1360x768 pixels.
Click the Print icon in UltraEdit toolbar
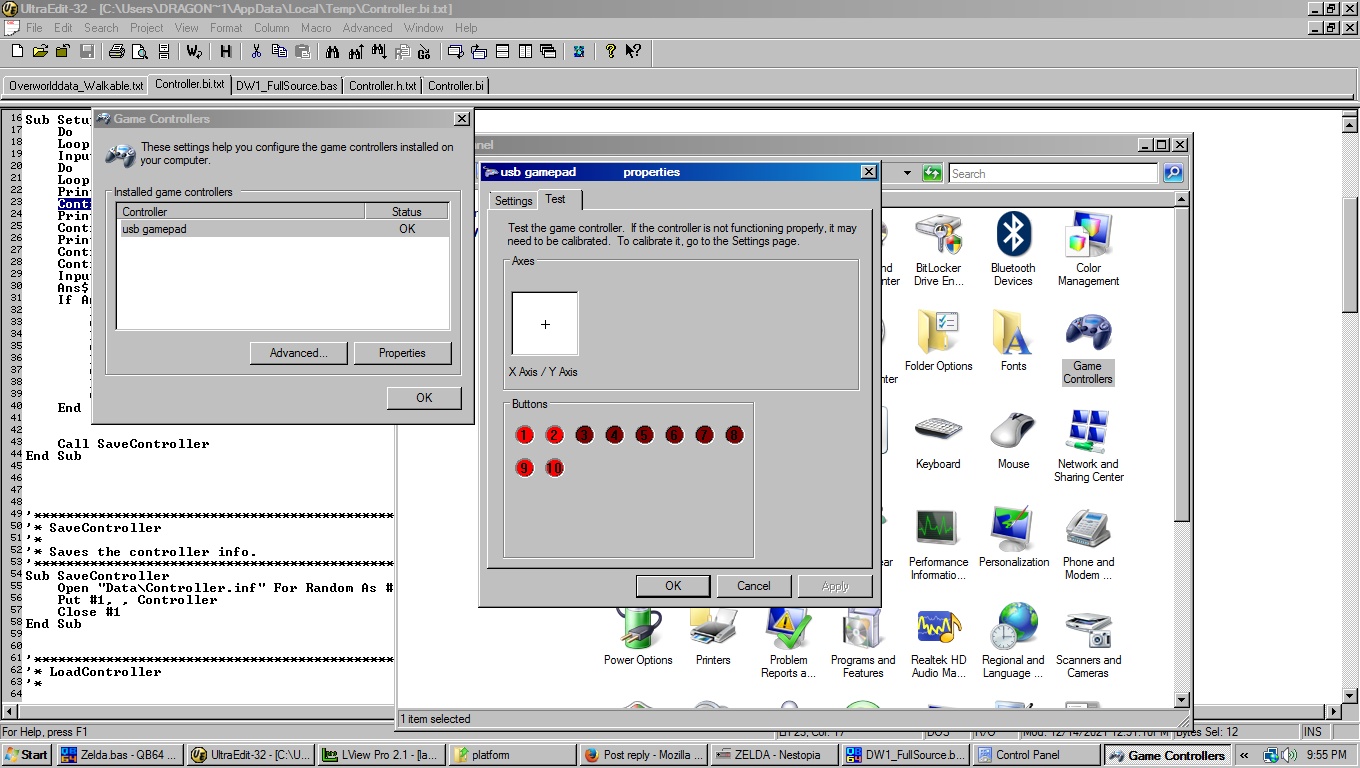click(117, 51)
